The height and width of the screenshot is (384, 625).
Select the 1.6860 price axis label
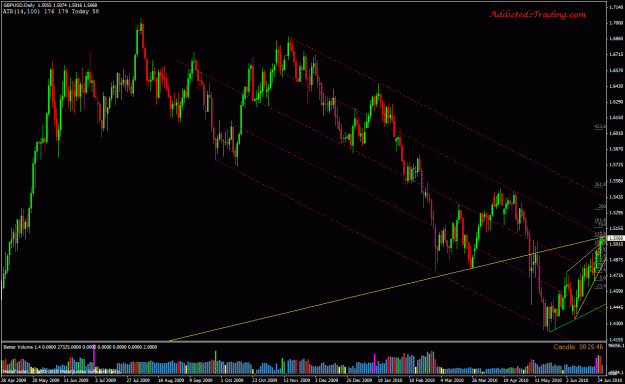(x=616, y=39)
